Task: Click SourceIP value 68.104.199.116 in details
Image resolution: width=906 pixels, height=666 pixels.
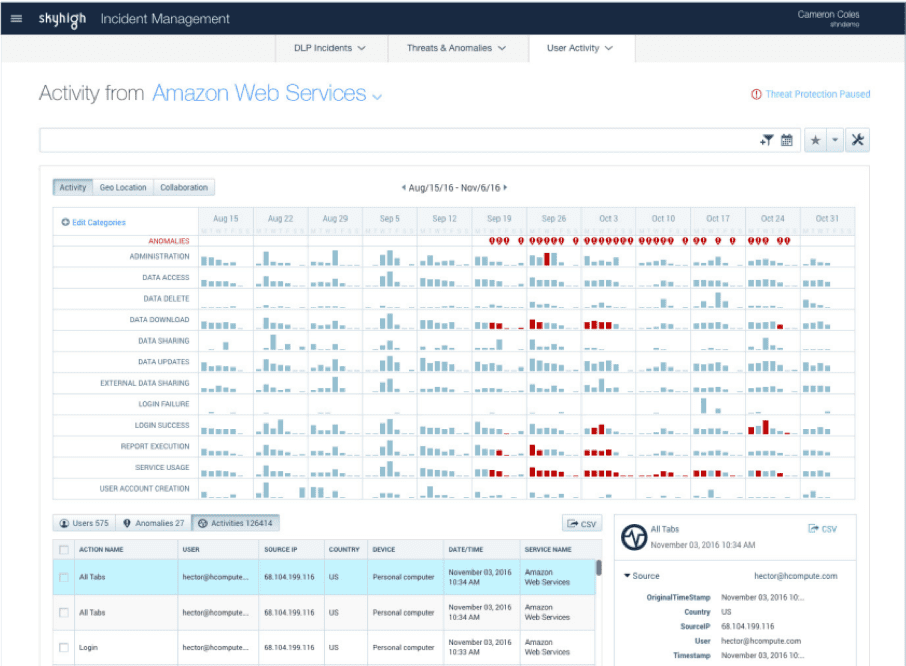Action: click(747, 626)
